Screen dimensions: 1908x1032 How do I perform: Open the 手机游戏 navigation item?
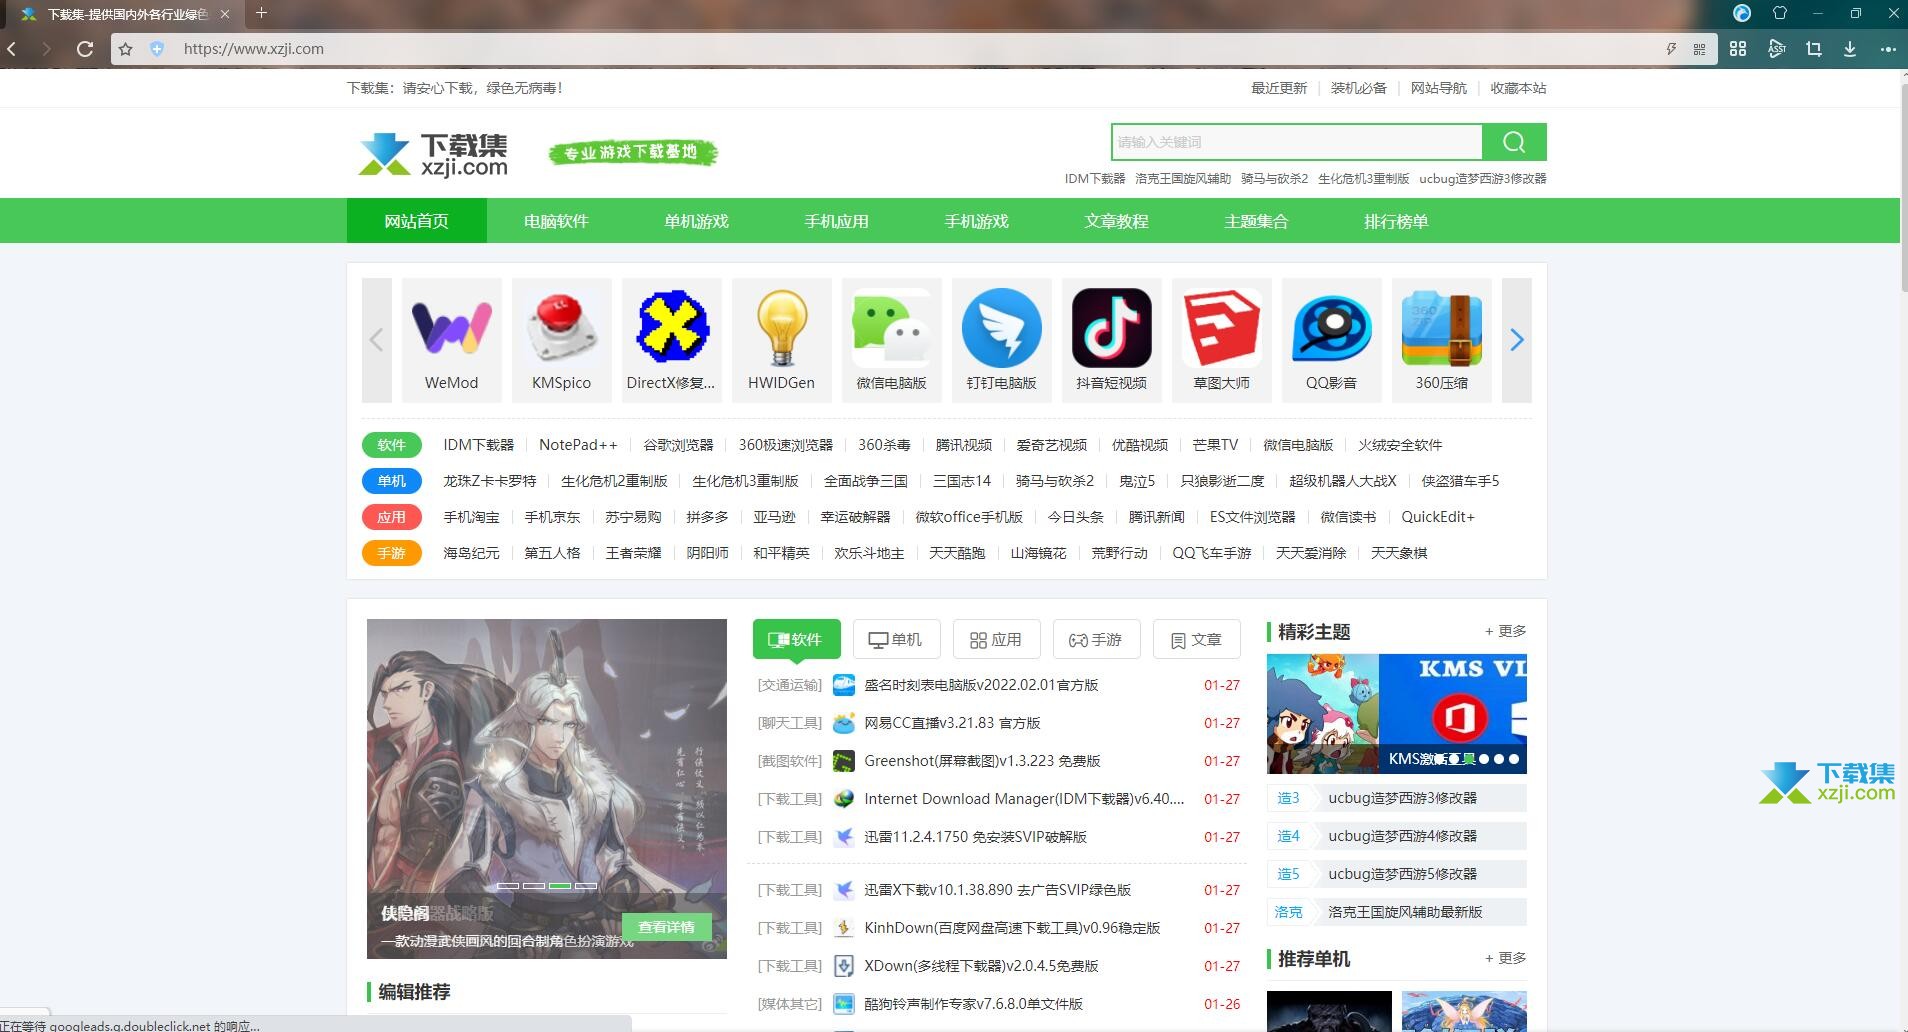[x=977, y=221]
